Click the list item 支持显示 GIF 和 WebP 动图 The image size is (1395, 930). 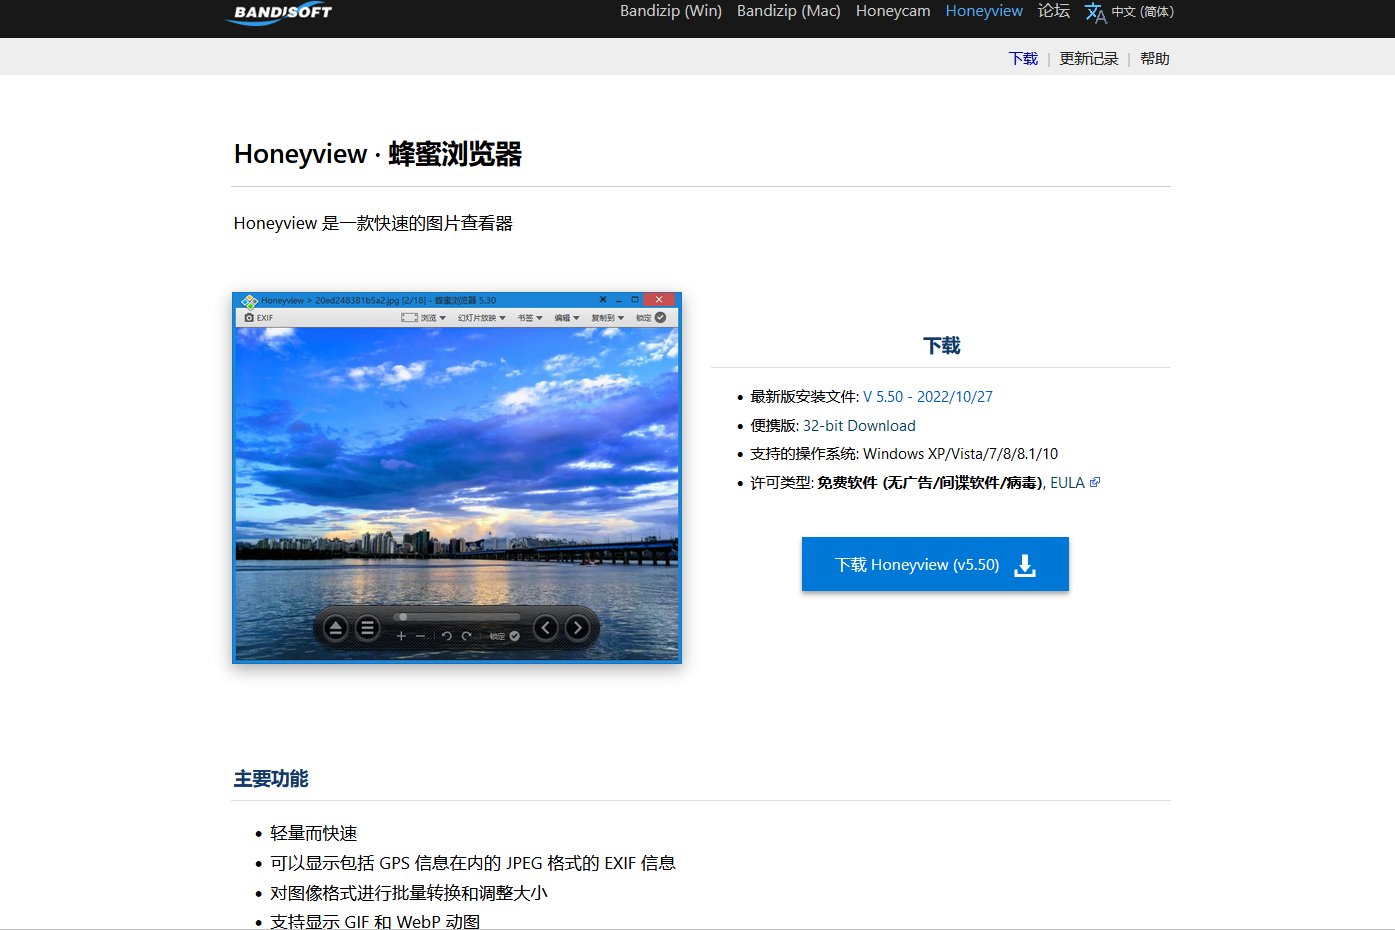tap(375, 921)
